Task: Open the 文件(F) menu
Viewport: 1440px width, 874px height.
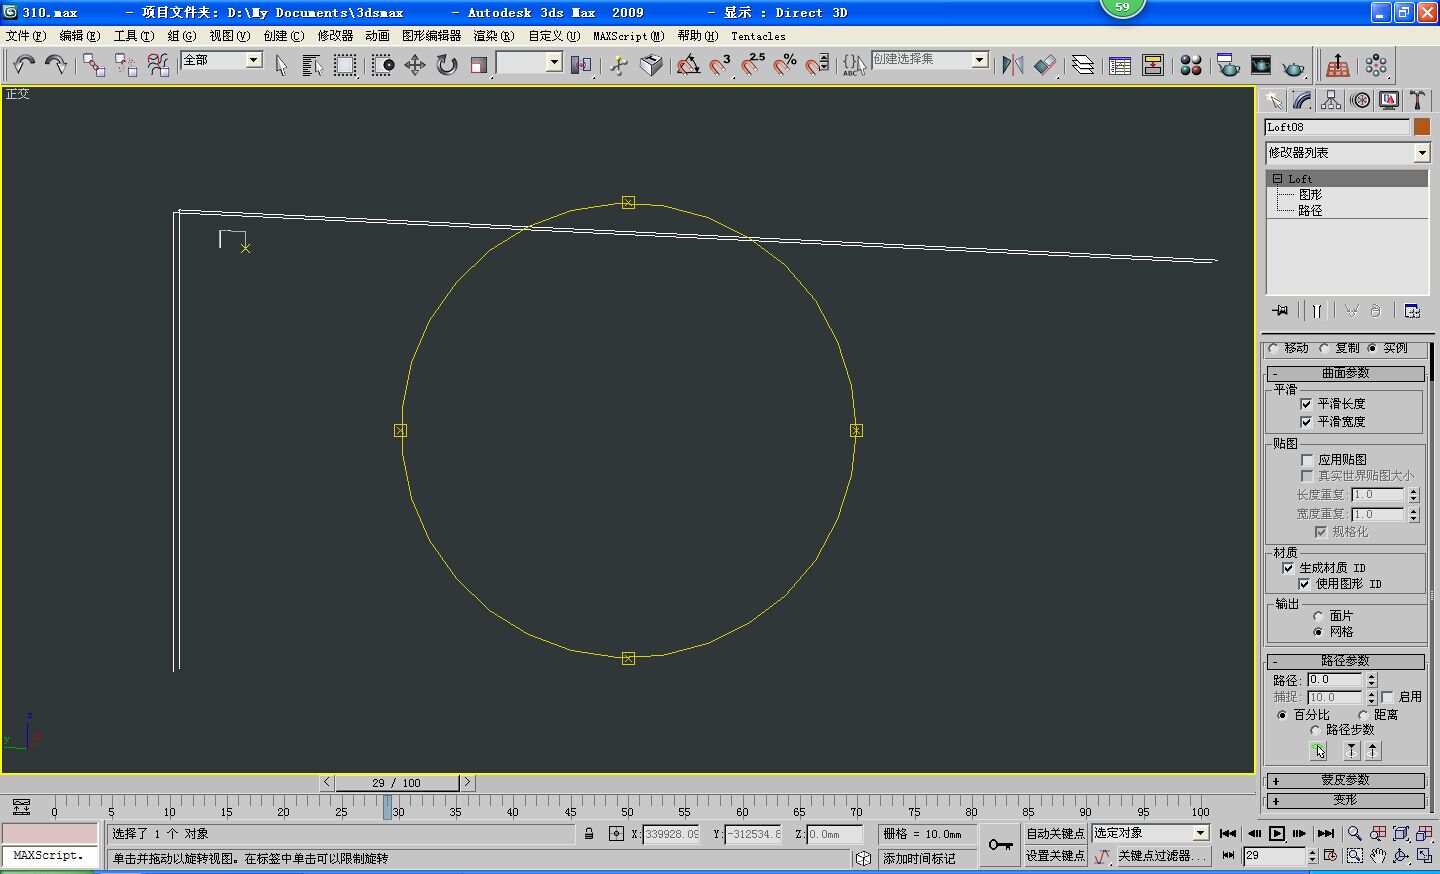Action: tap(26, 36)
